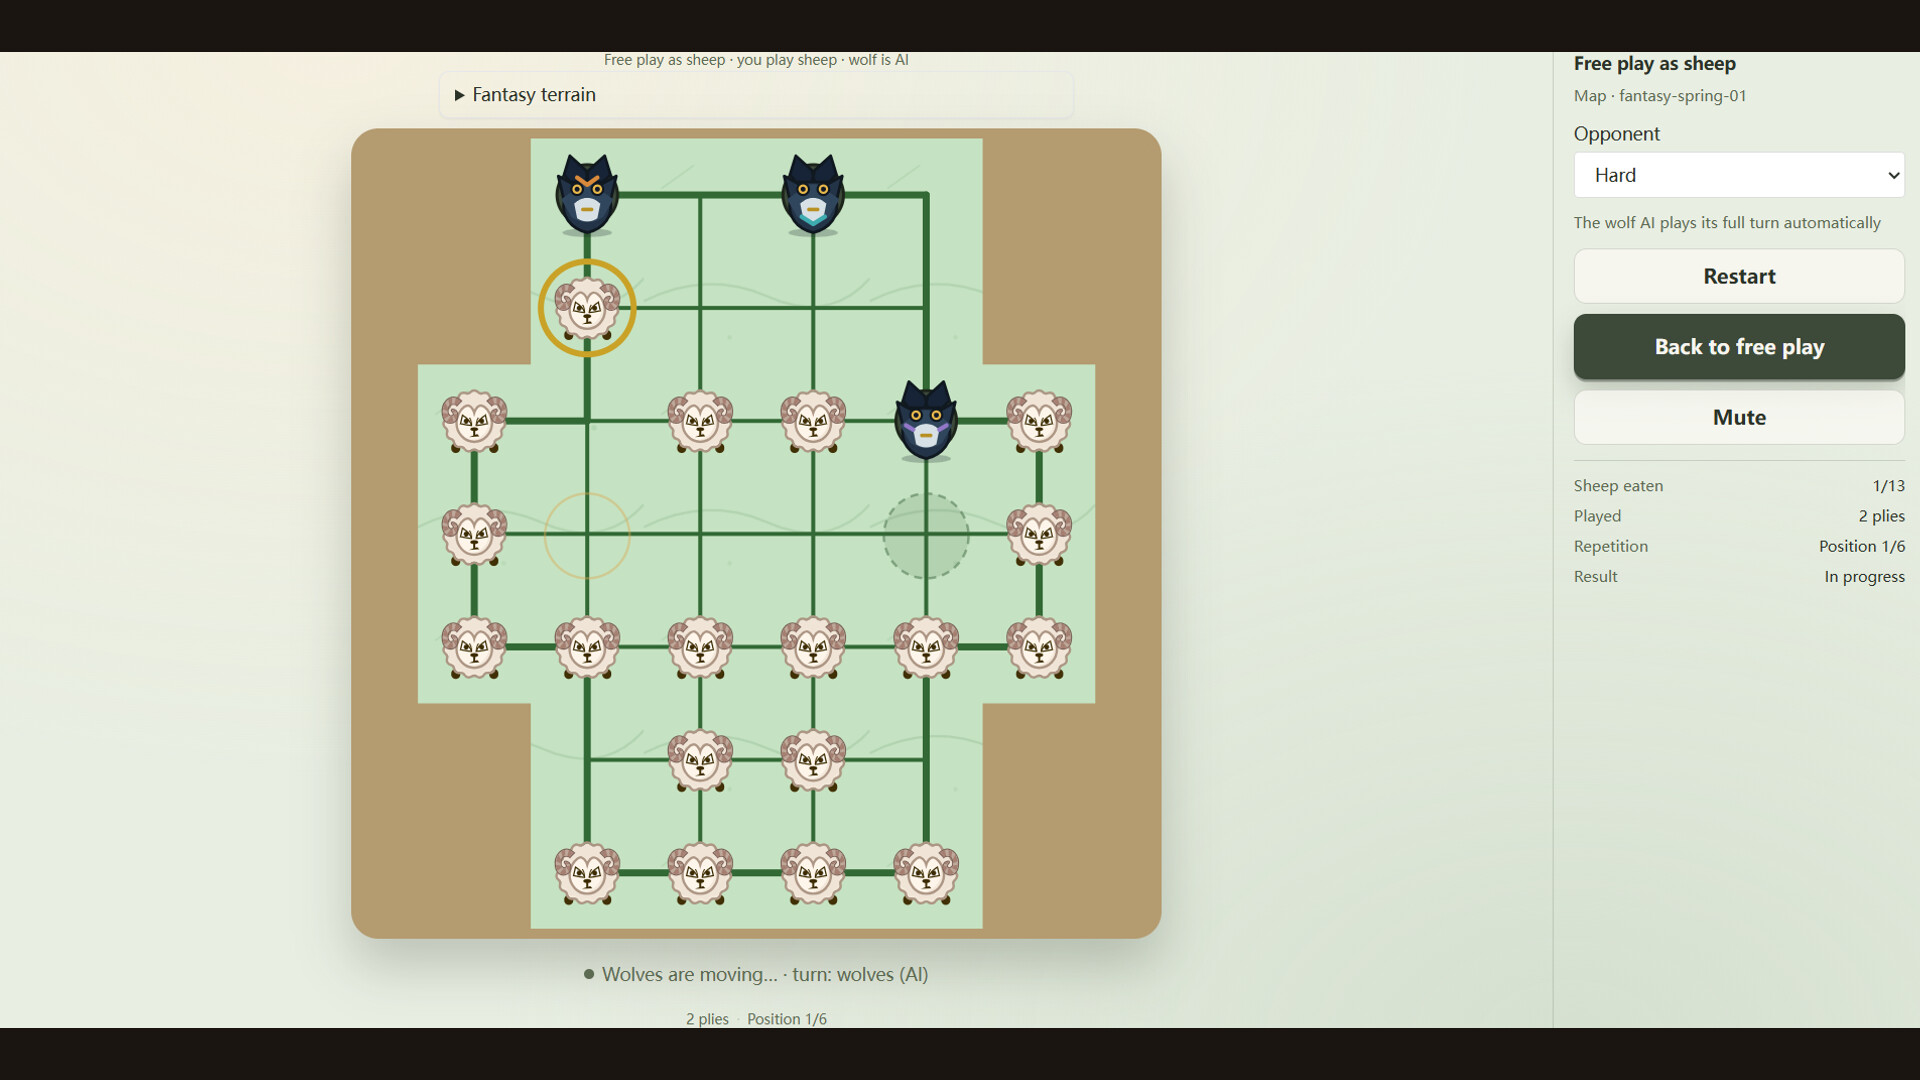The height and width of the screenshot is (1080, 1920).
Task: Click the wolf with teal mask at top
Action: (x=813, y=195)
